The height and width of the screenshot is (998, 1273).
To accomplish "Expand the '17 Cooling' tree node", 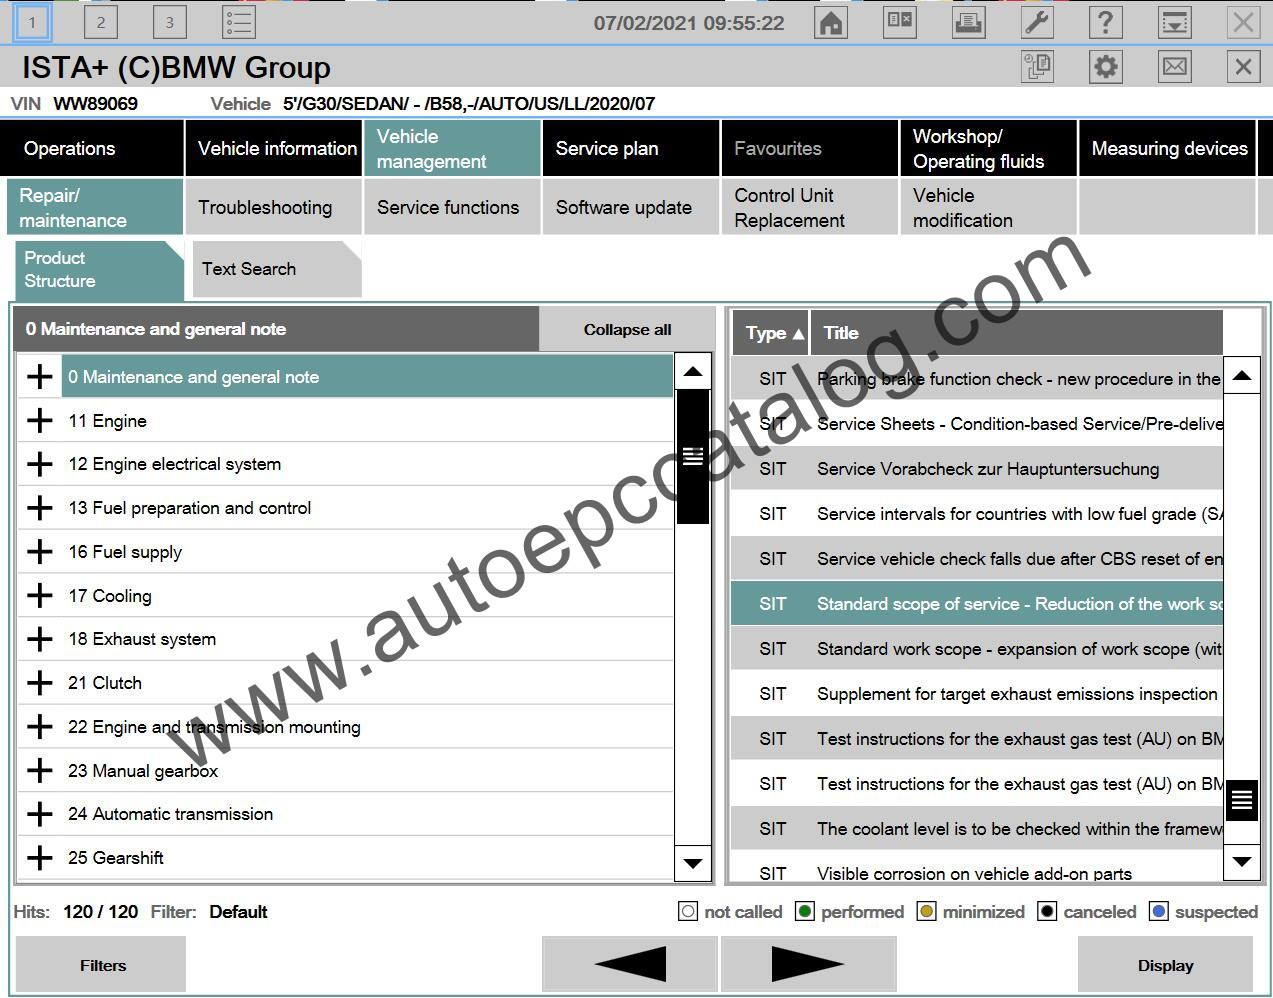I will [40, 596].
